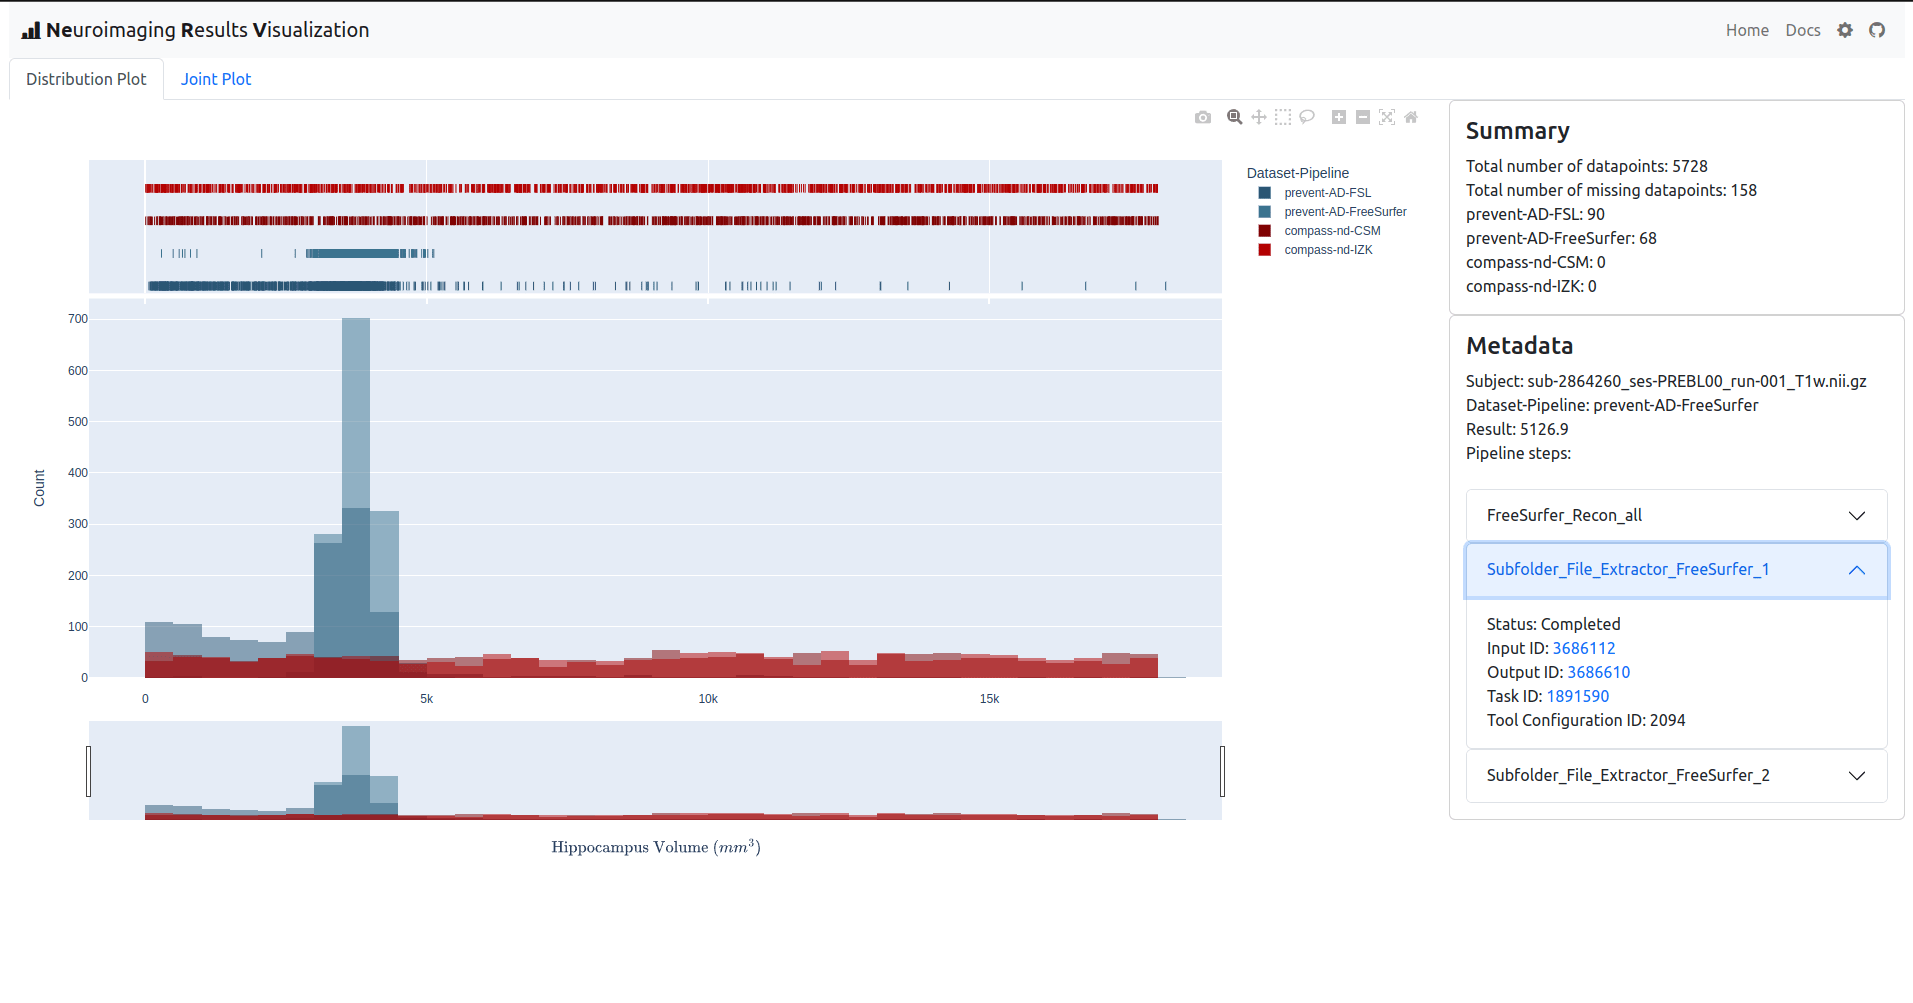Viewport: 1913px width, 1003px height.
Task: Collapse Subfolder_File_Extractor_FreeSurfer_1 step
Action: tap(1677, 570)
